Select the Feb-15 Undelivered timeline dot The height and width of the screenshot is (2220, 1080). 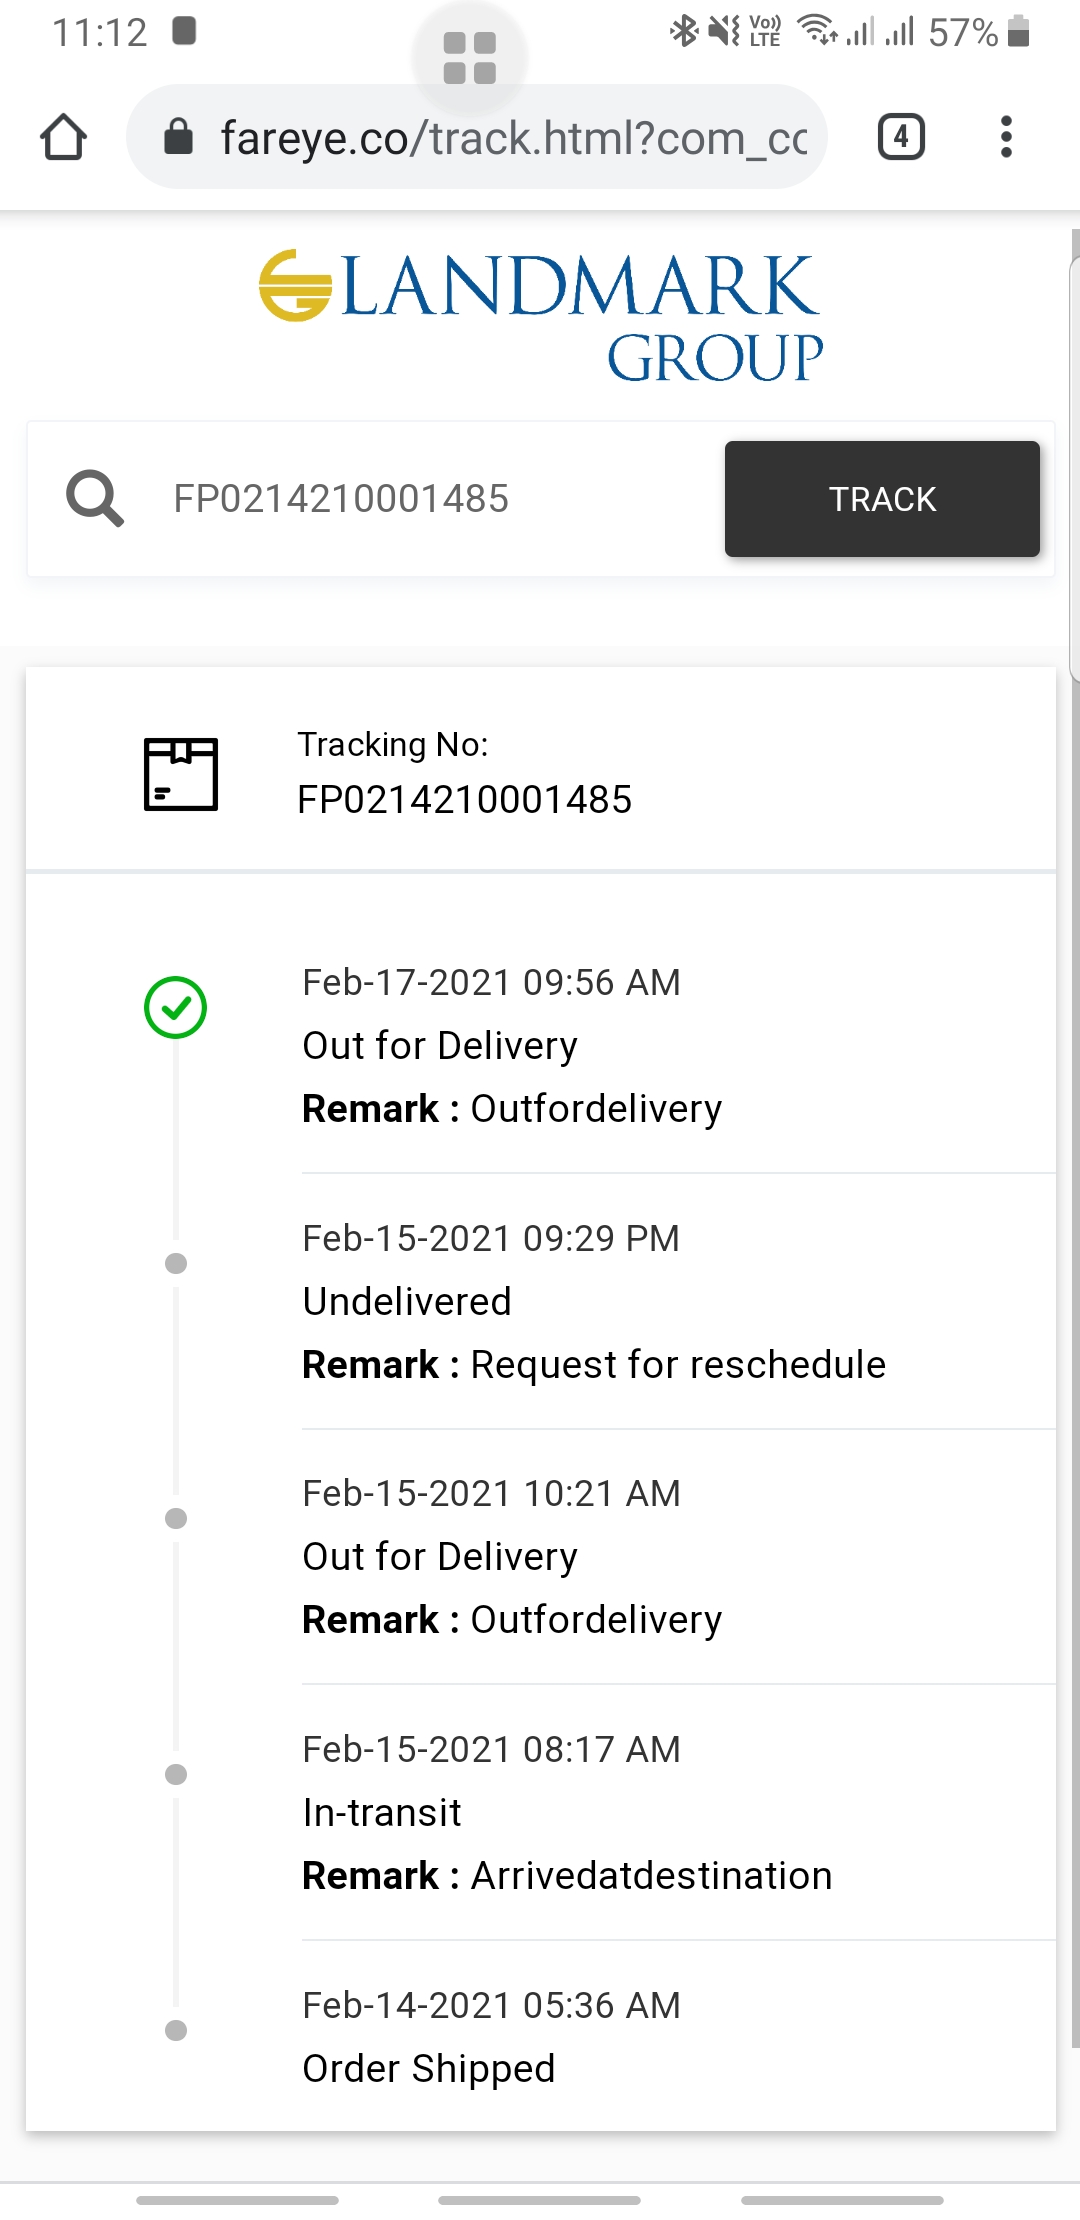(176, 1263)
